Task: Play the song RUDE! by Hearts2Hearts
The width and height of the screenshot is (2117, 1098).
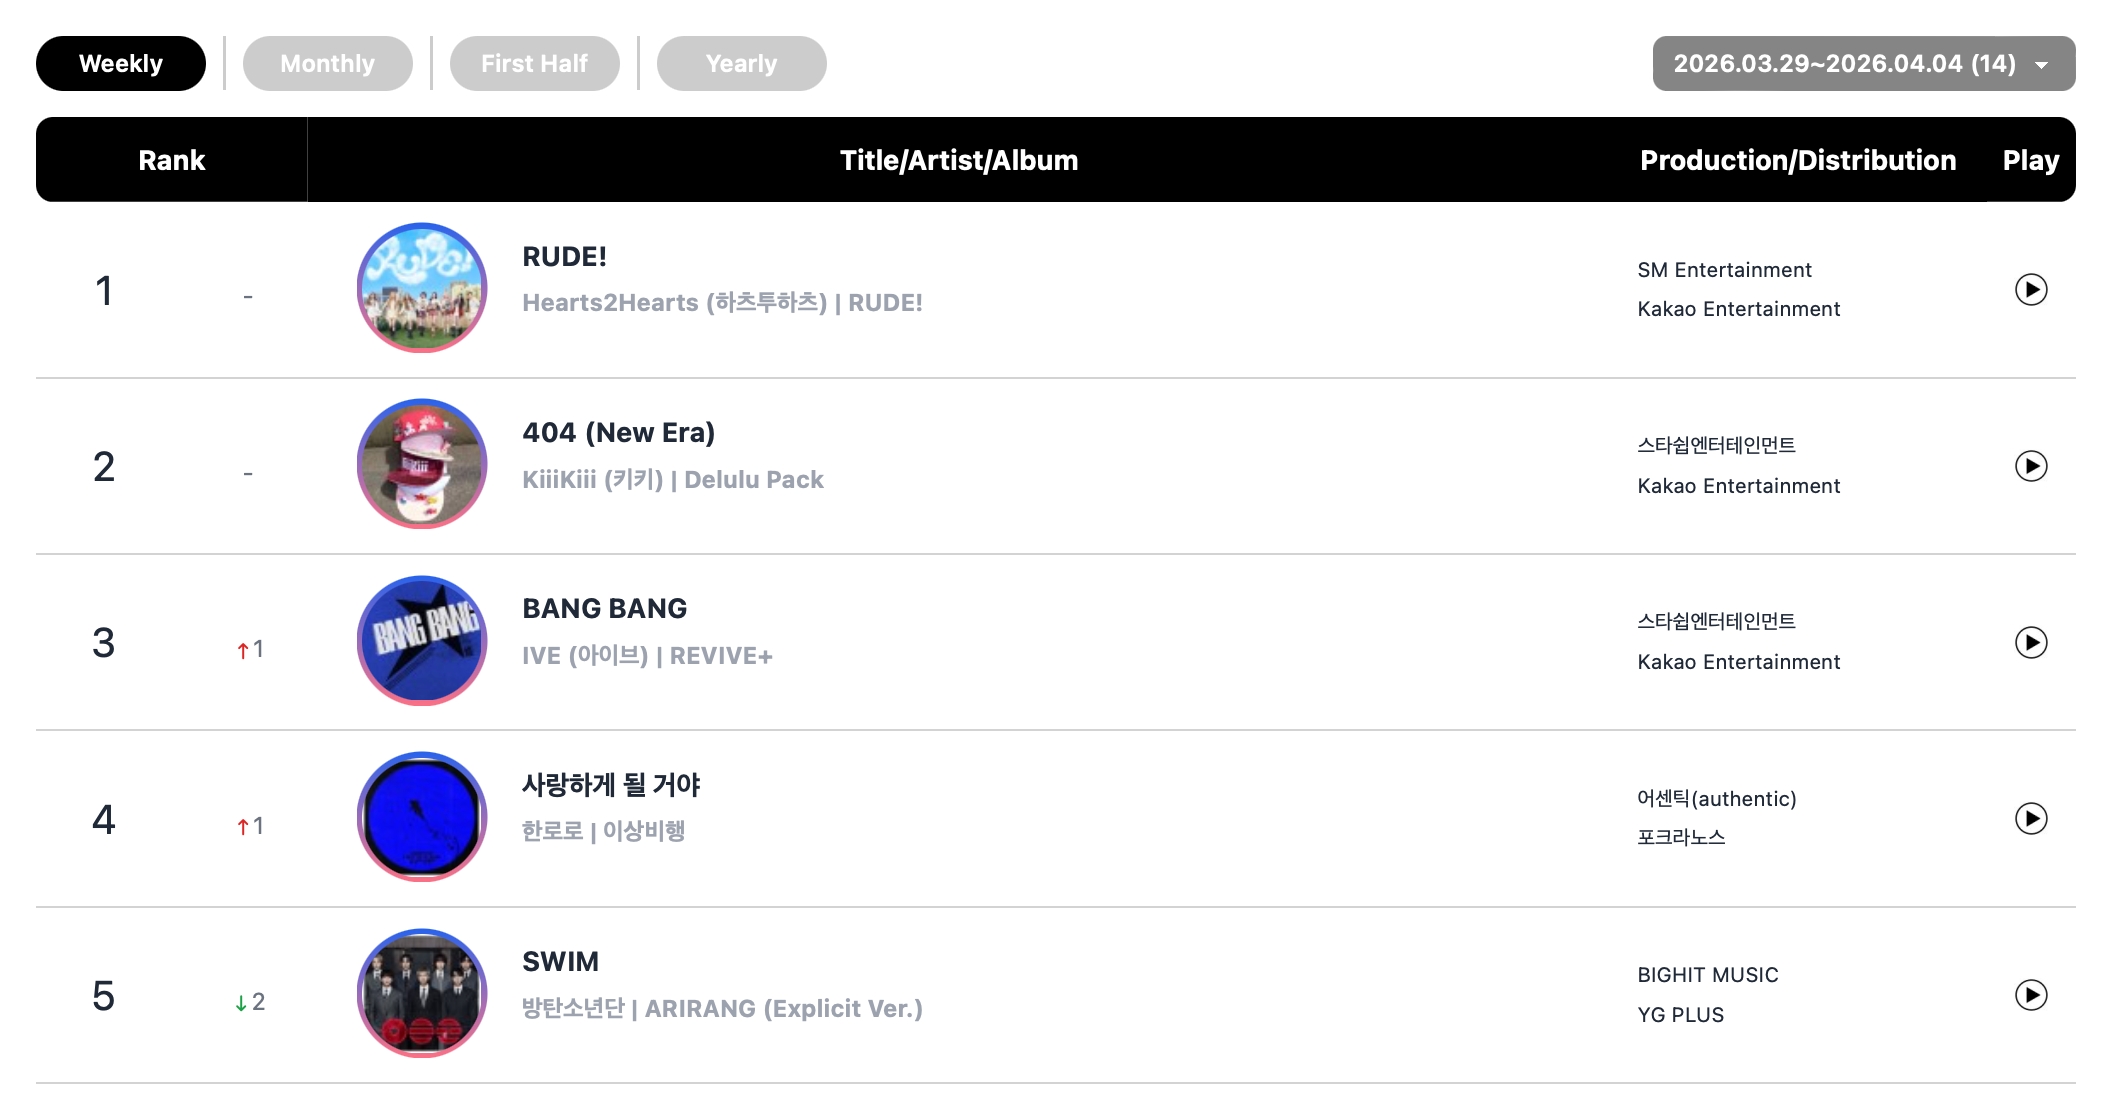Action: click(2030, 290)
